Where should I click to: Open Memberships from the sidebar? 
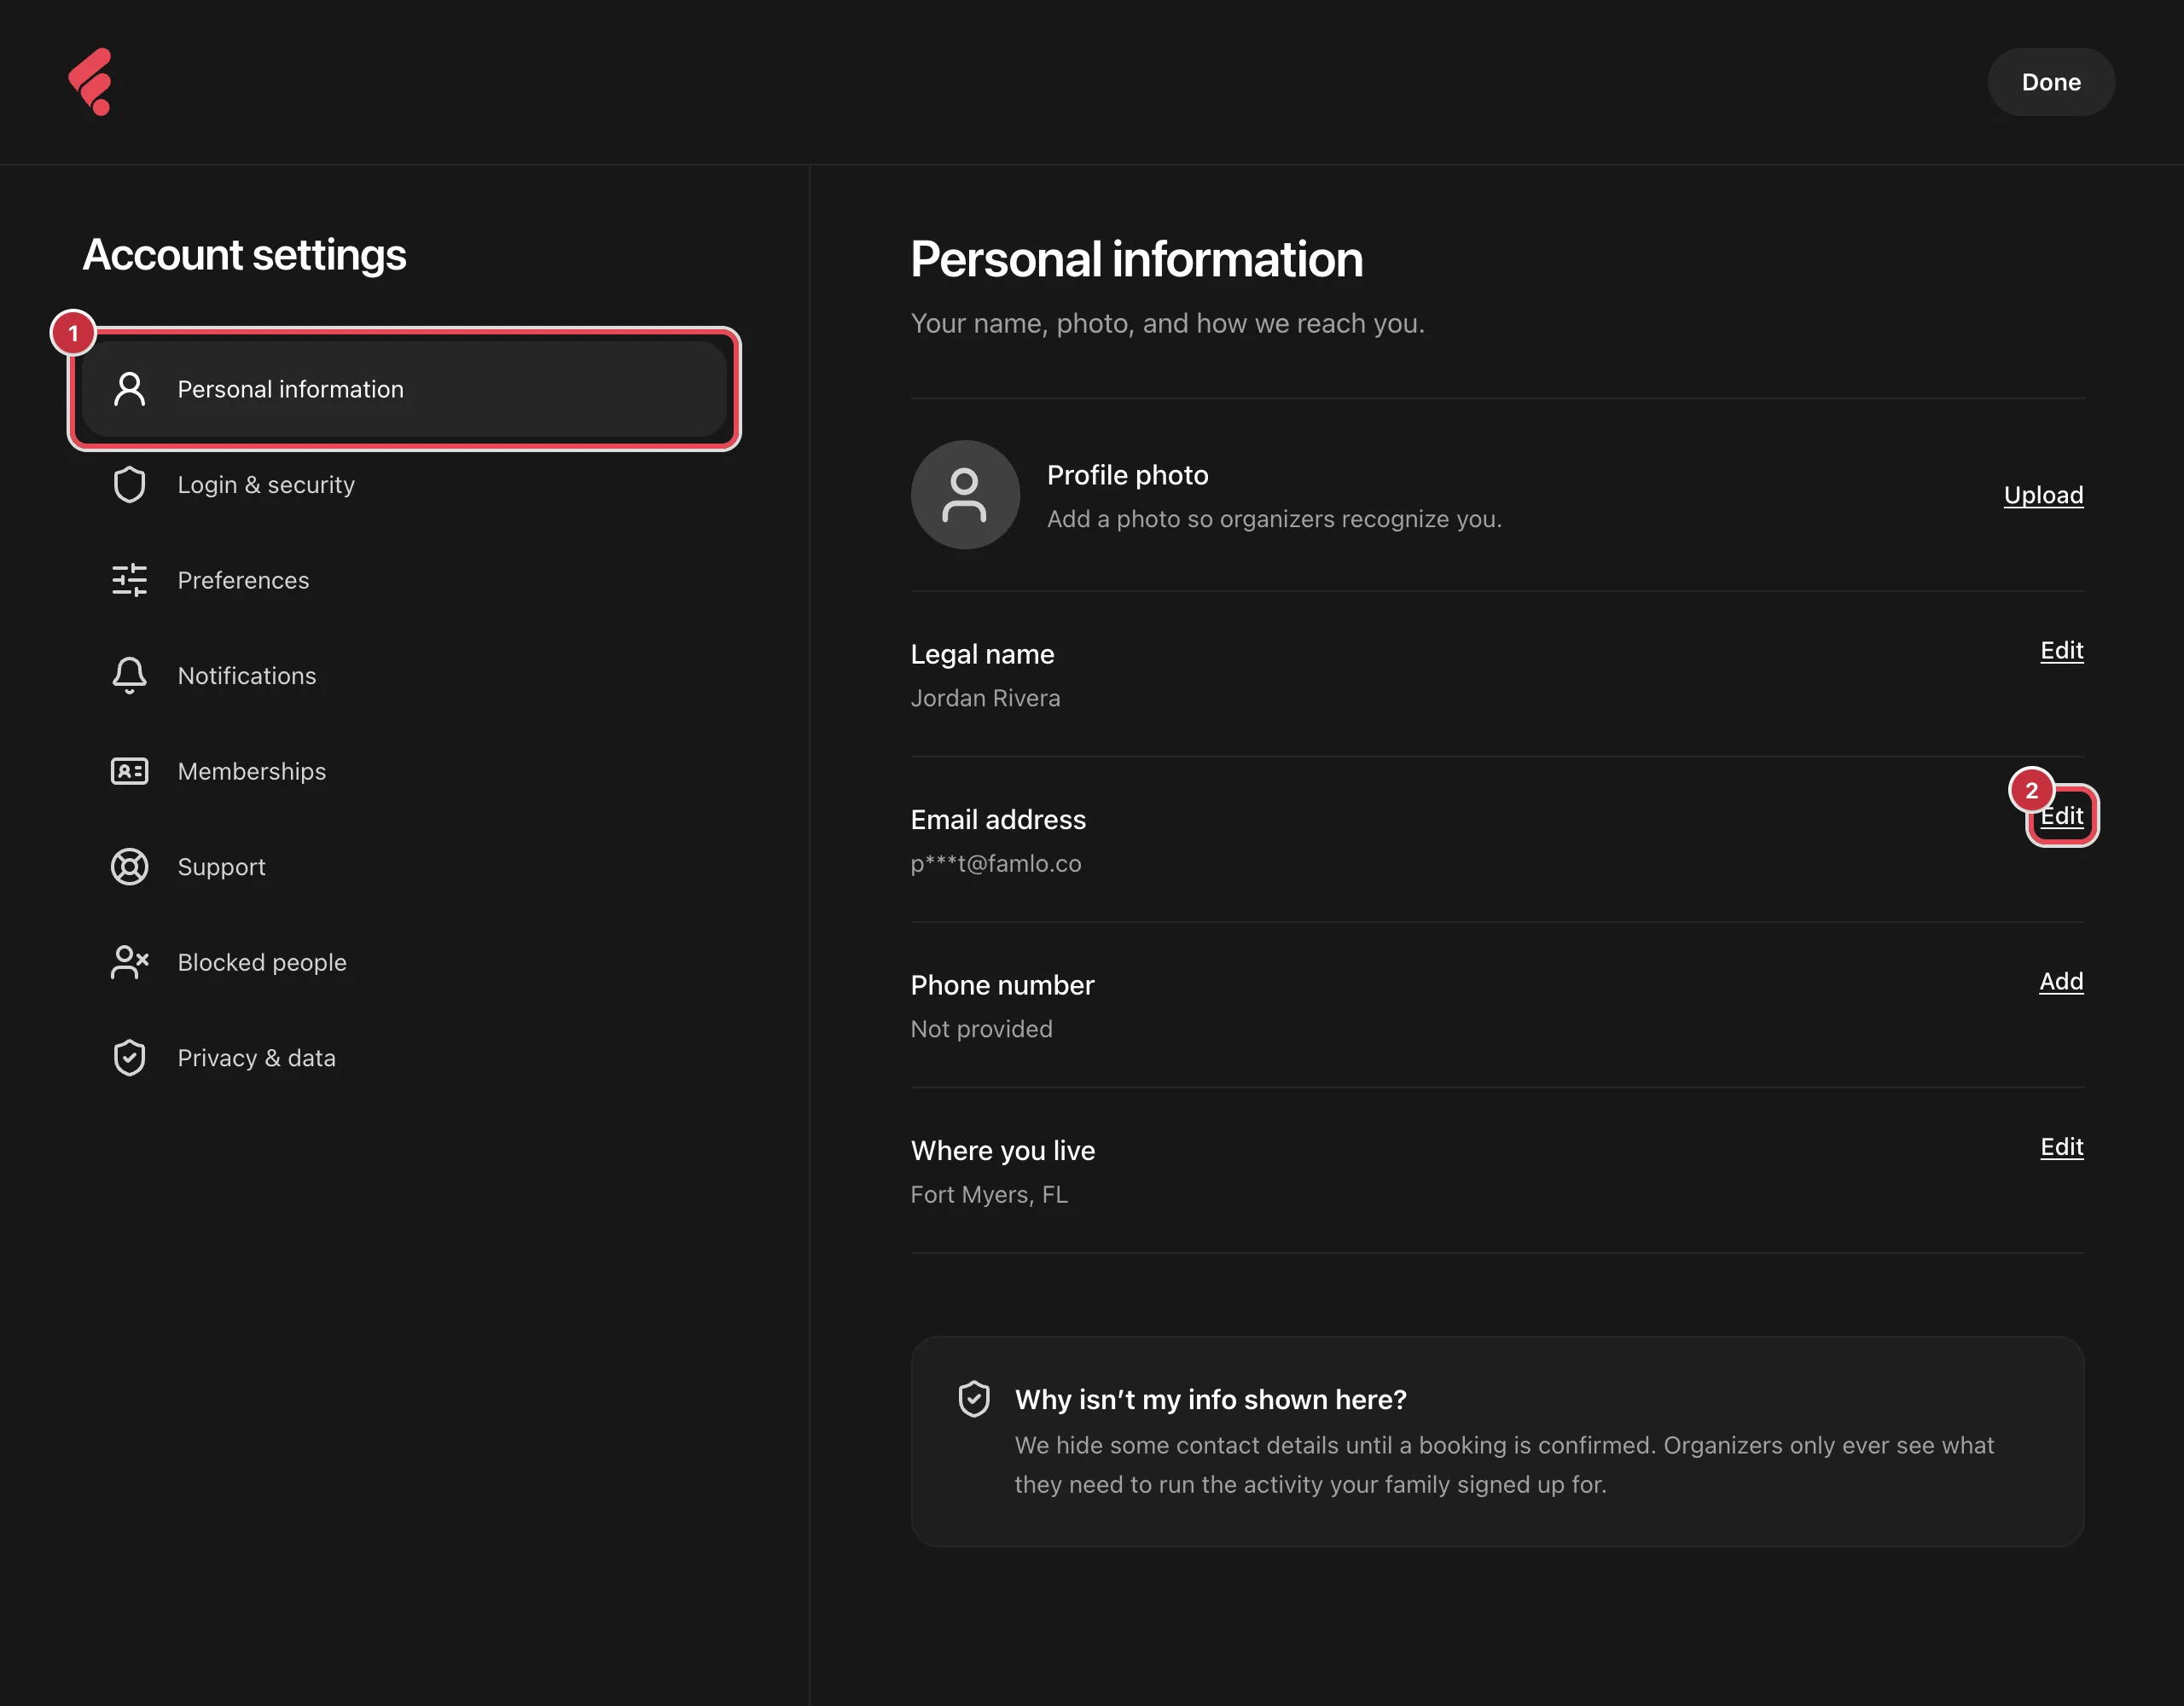click(404, 771)
